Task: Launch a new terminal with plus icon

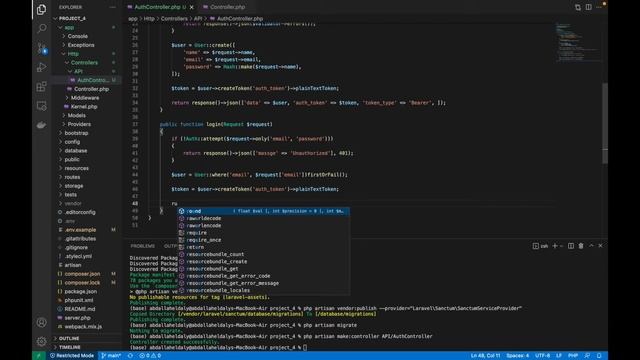Action: click(x=555, y=246)
